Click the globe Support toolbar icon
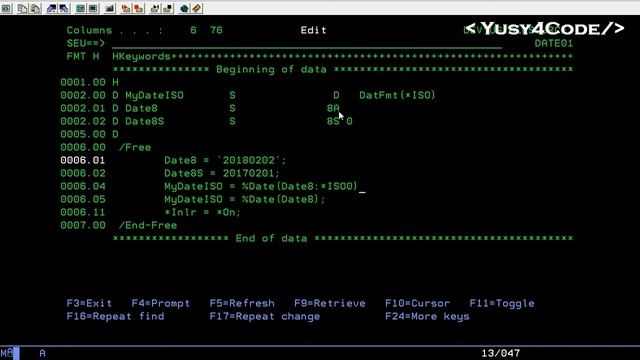Image resolution: width=640 pixels, height=360 pixels. click(x=184, y=8)
